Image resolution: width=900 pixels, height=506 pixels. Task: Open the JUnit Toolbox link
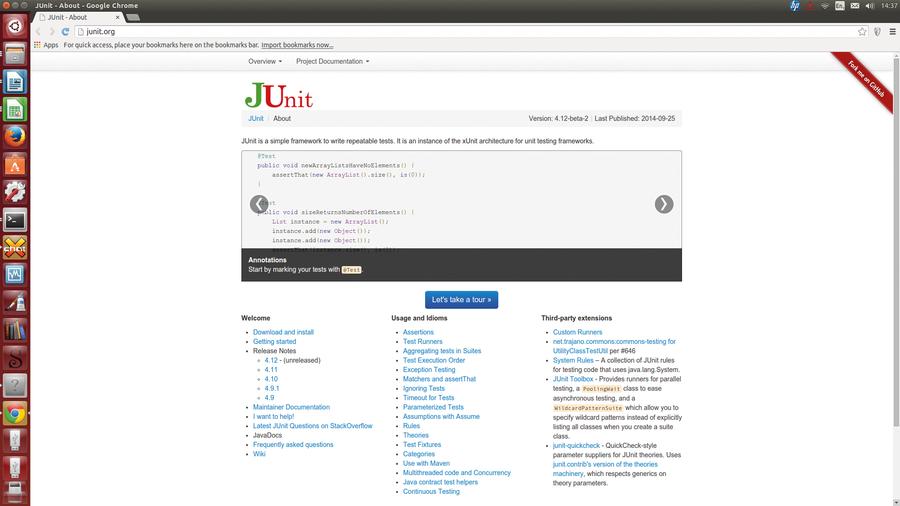(x=573, y=379)
